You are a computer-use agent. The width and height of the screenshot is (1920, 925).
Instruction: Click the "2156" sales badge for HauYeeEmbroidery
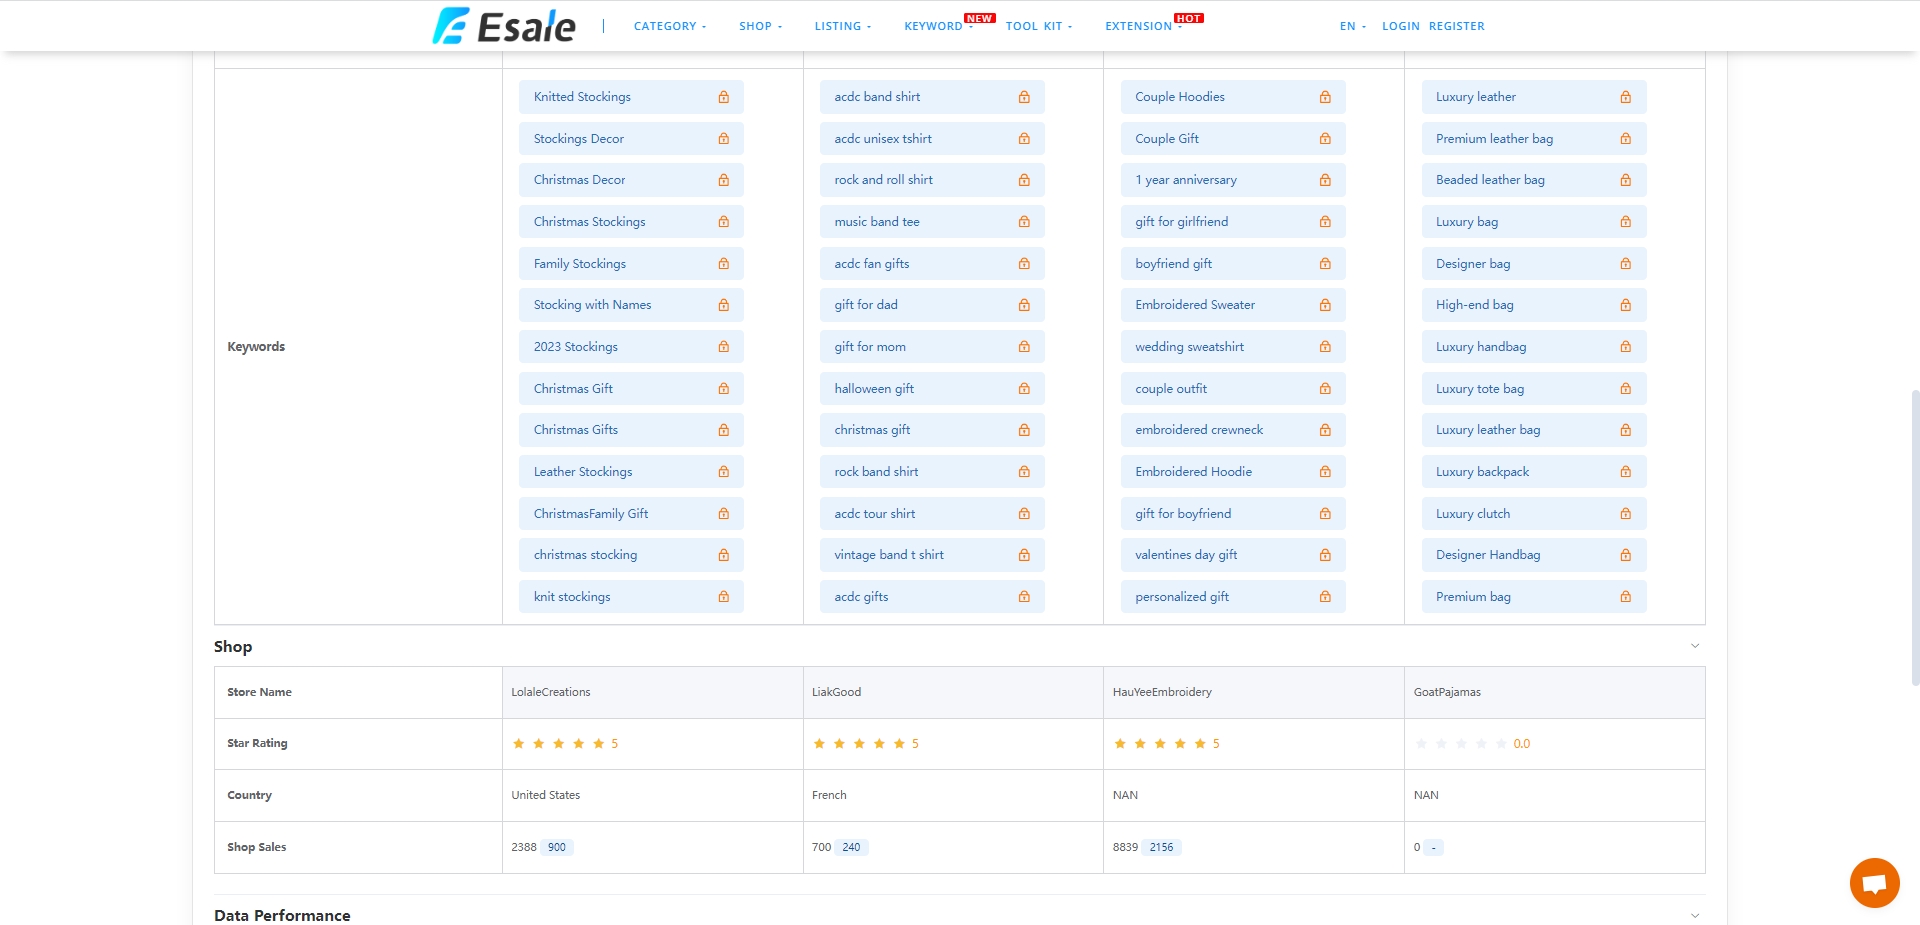[x=1160, y=847]
